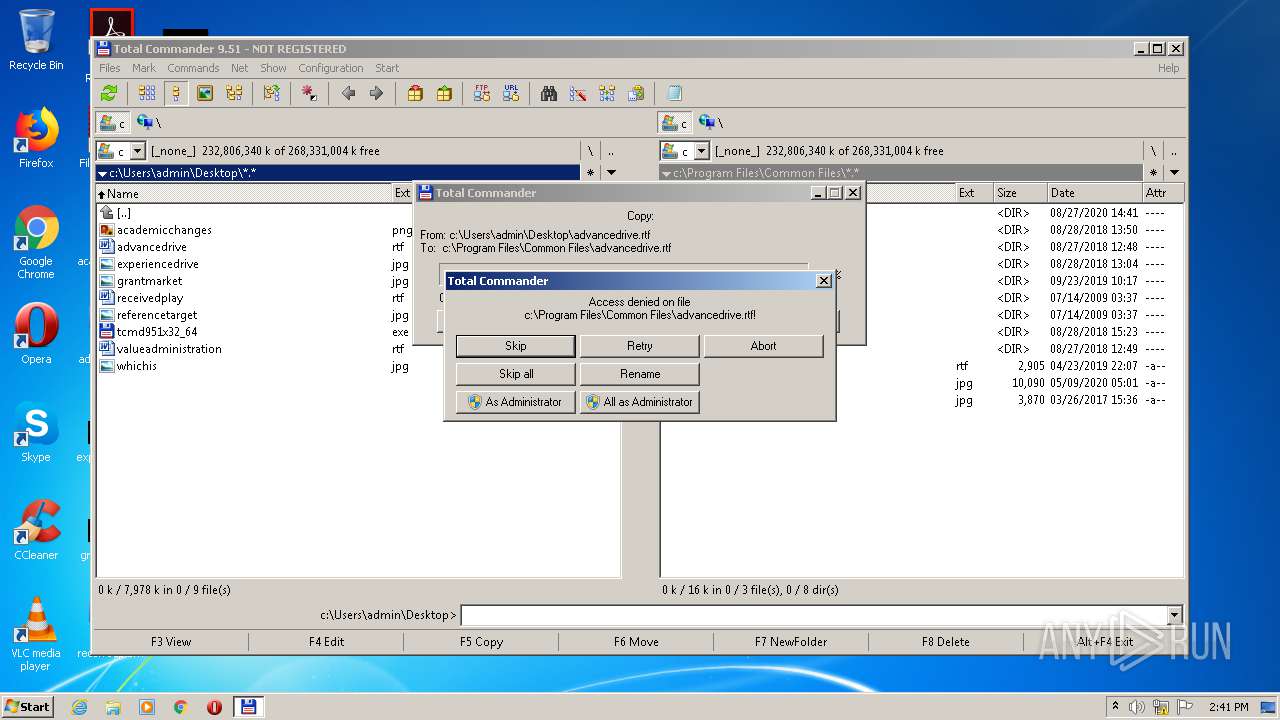Click into the command line input field

pyautogui.click(x=814, y=615)
